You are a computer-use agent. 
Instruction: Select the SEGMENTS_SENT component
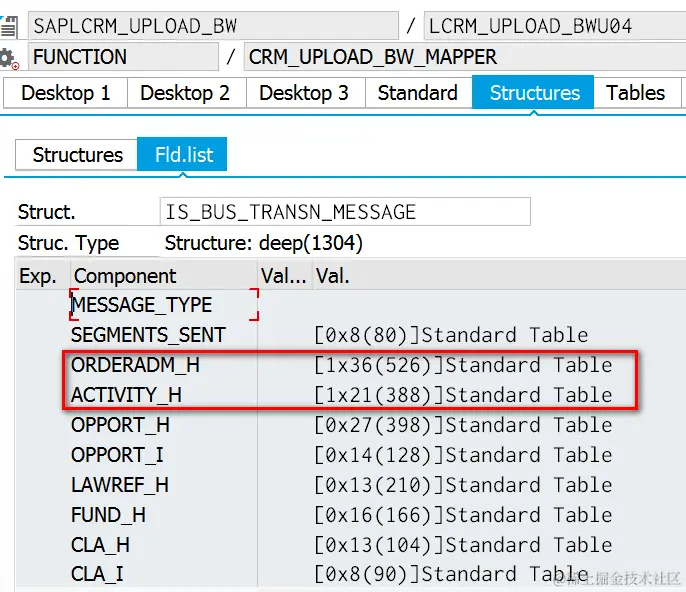[x=148, y=335]
